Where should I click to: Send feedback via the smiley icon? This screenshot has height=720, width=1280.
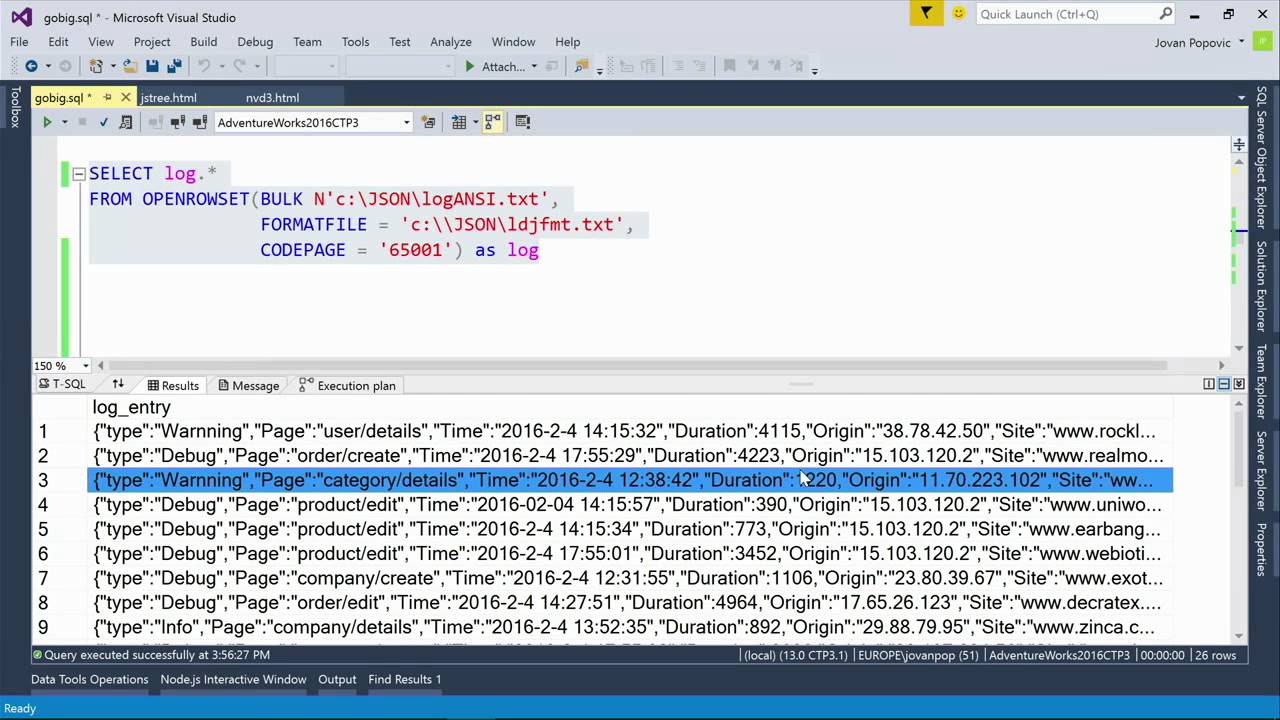(959, 13)
